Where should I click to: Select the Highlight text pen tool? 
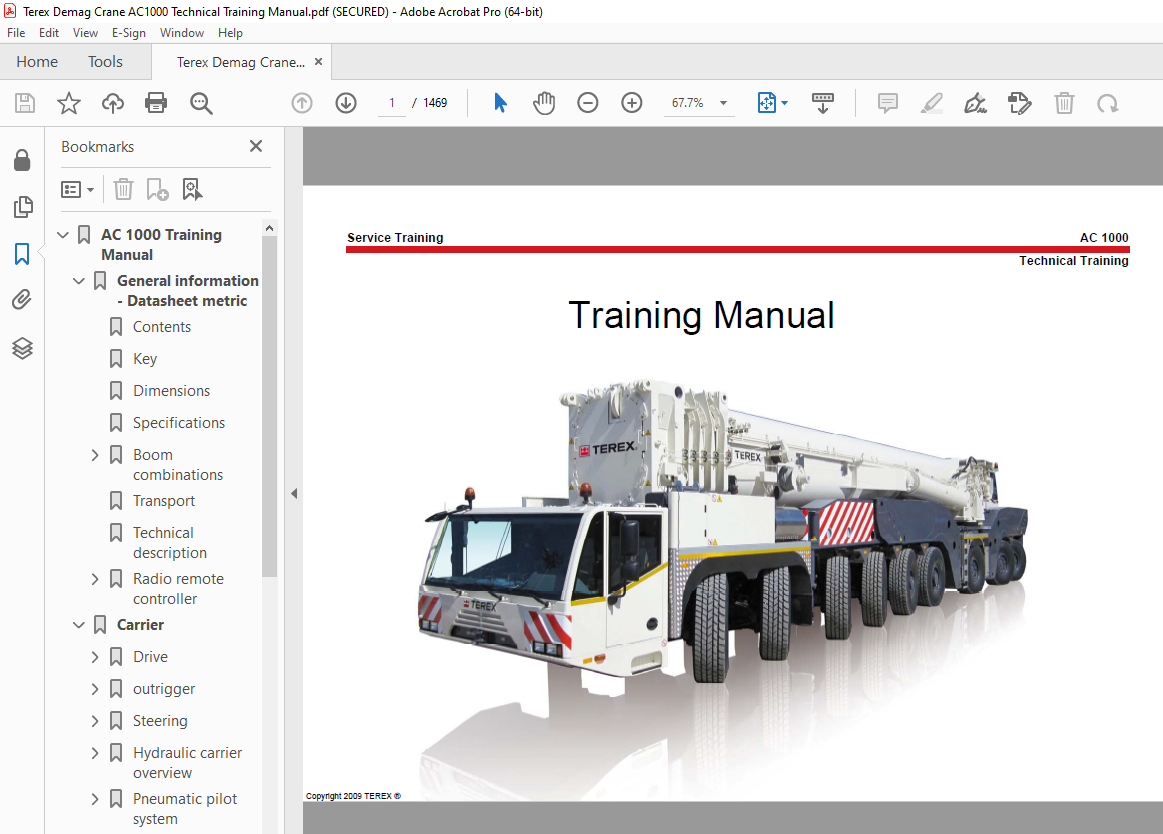pos(932,103)
